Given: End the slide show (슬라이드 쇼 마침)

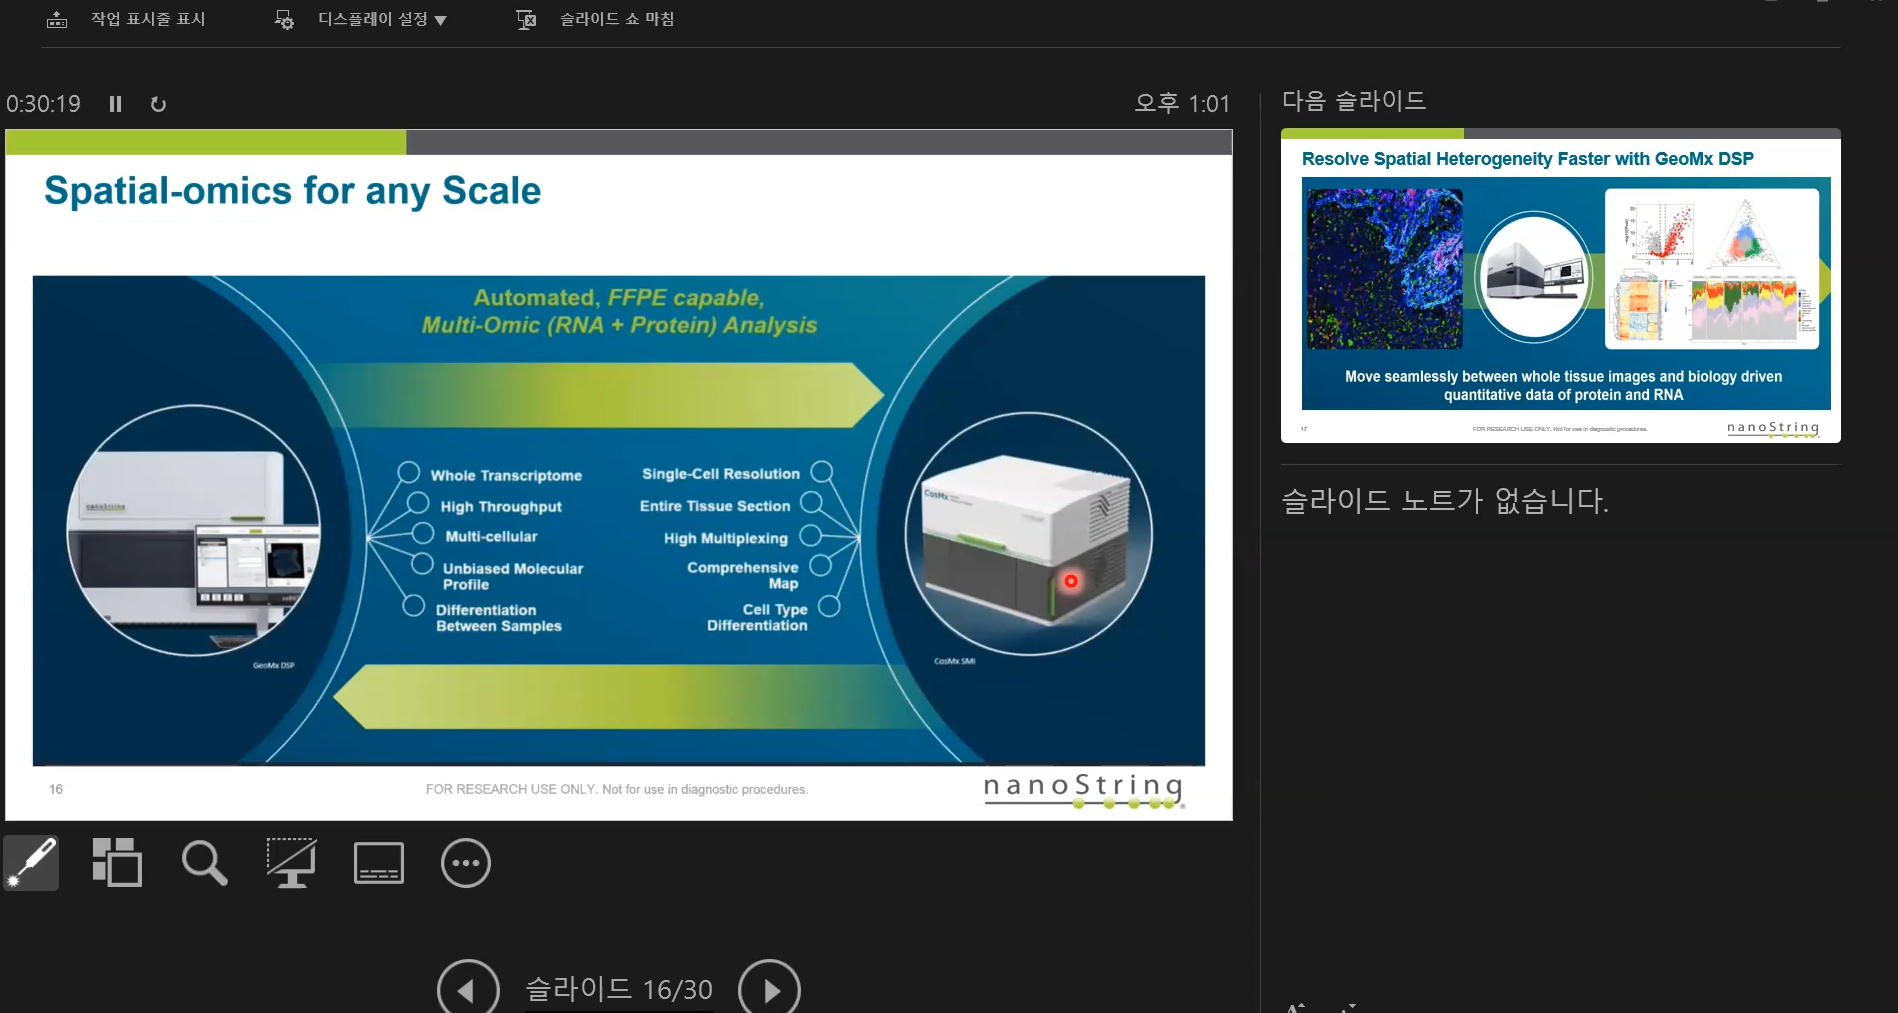Looking at the screenshot, I should (x=617, y=19).
